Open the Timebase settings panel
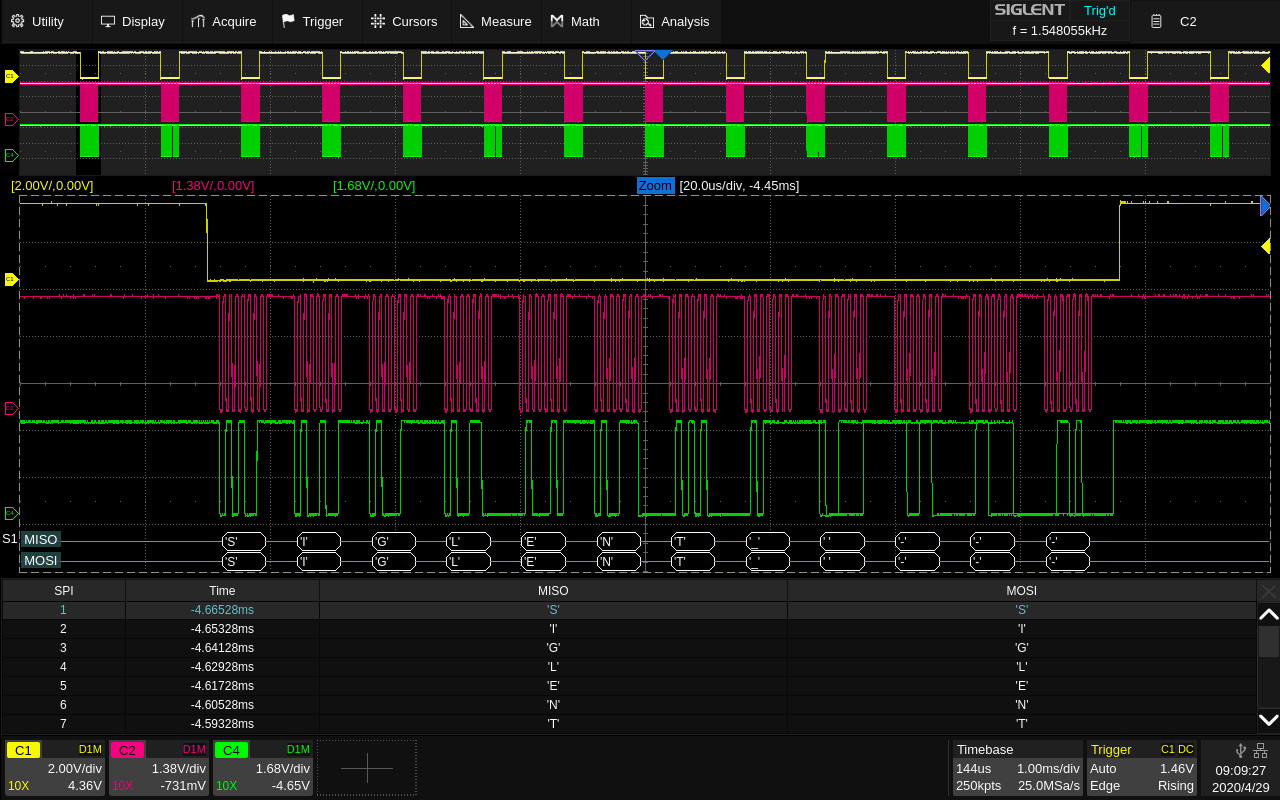This screenshot has width=1280, height=800. pyautogui.click(x=1016, y=768)
